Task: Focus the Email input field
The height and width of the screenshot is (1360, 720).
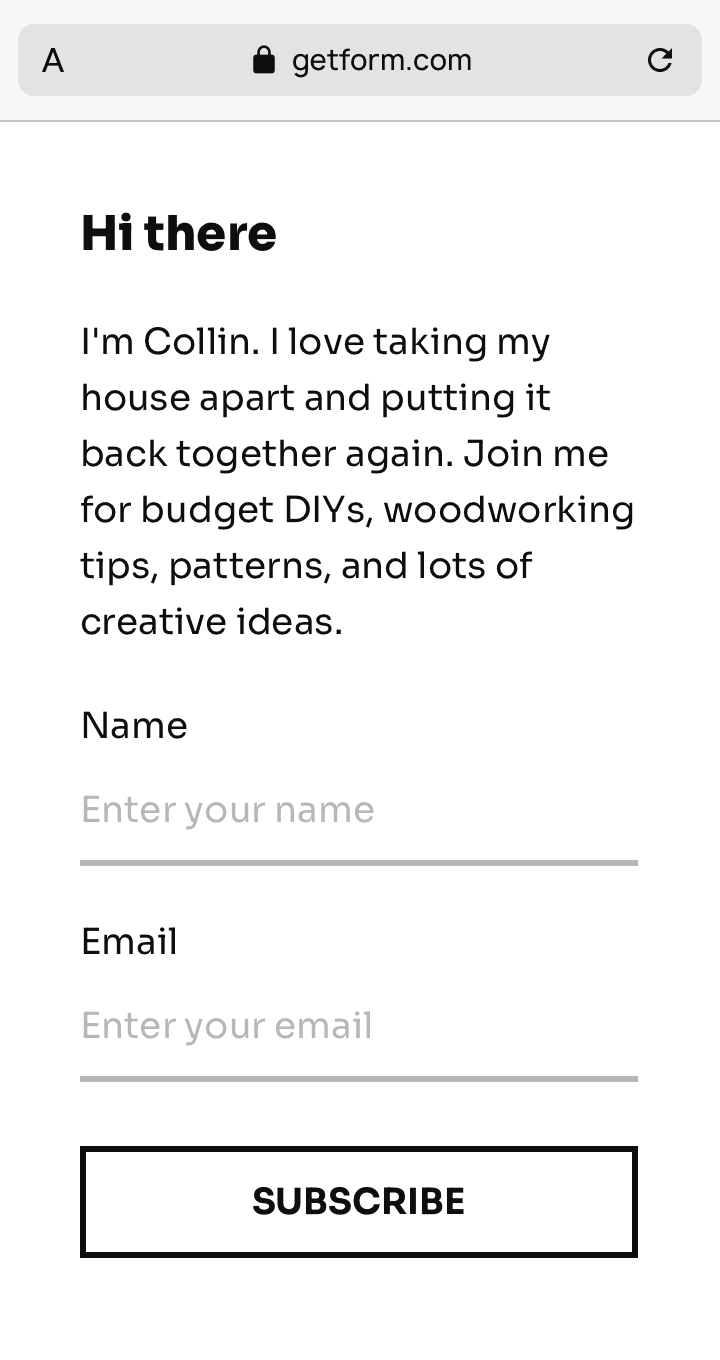Action: (x=358, y=1026)
